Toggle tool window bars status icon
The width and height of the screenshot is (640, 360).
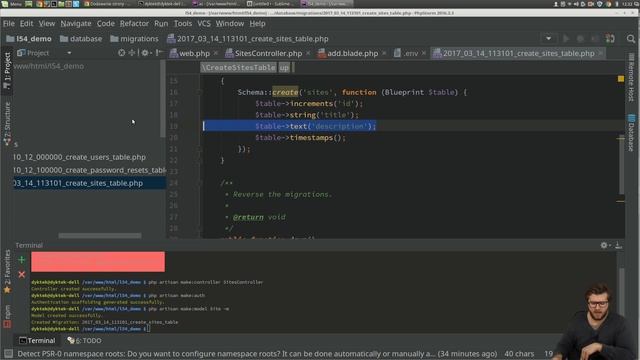tap(8, 353)
